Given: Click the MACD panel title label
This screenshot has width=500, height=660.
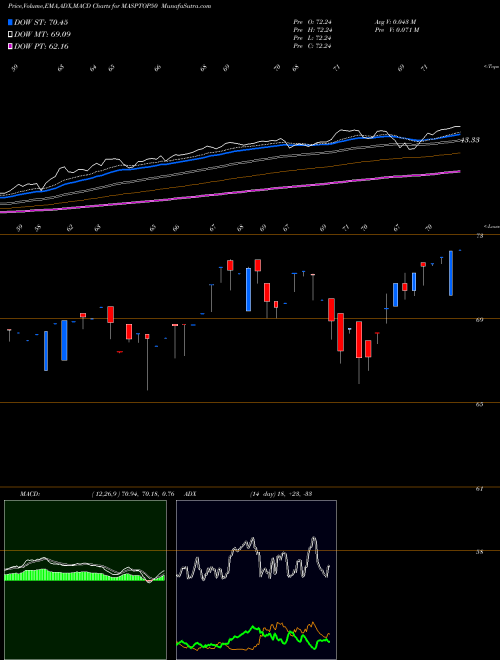Looking at the screenshot, I should pos(29,494).
